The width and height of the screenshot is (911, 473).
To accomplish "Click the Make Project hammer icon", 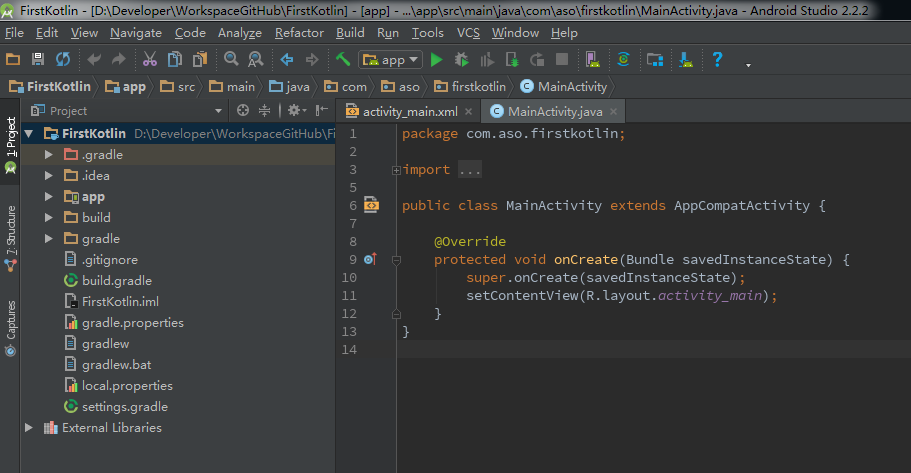I will (x=343, y=59).
